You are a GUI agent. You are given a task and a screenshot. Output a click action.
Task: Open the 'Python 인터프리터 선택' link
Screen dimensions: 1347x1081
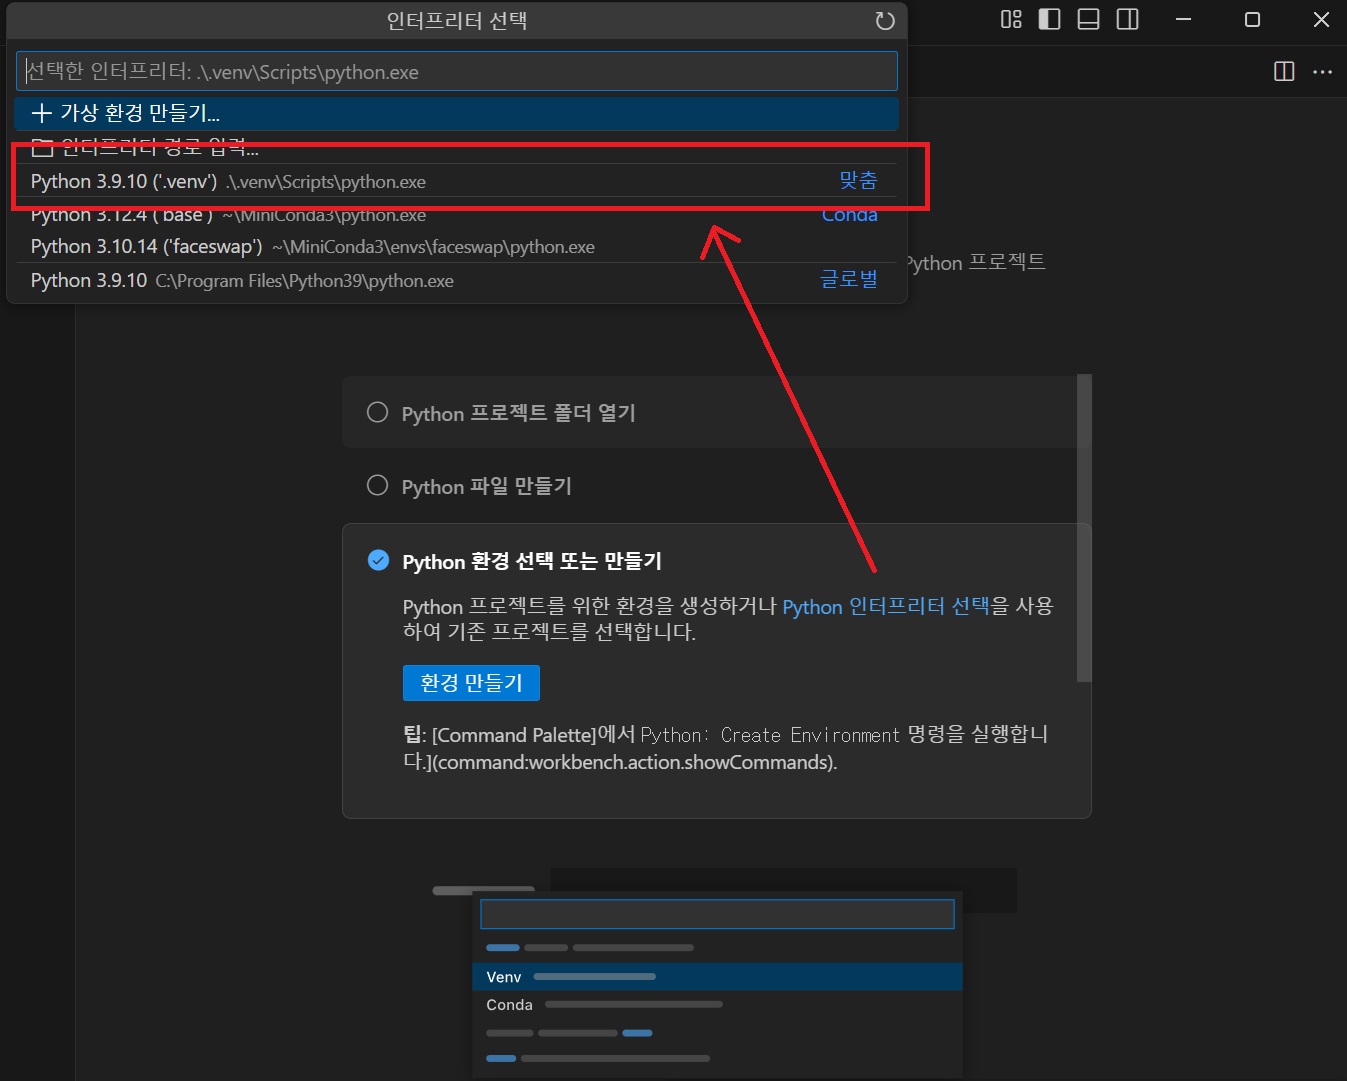click(885, 606)
